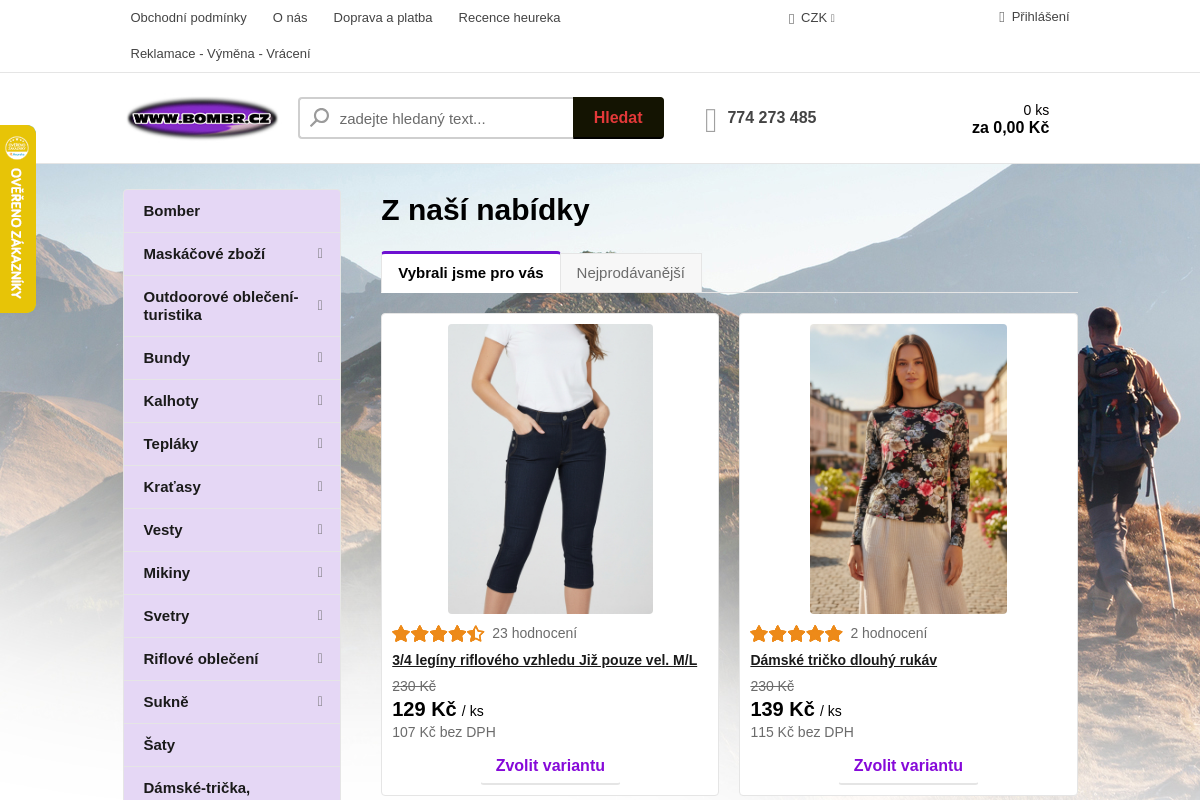Click the www.bombr.cz logo
Viewport: 1200px width, 800px height.
click(202, 118)
